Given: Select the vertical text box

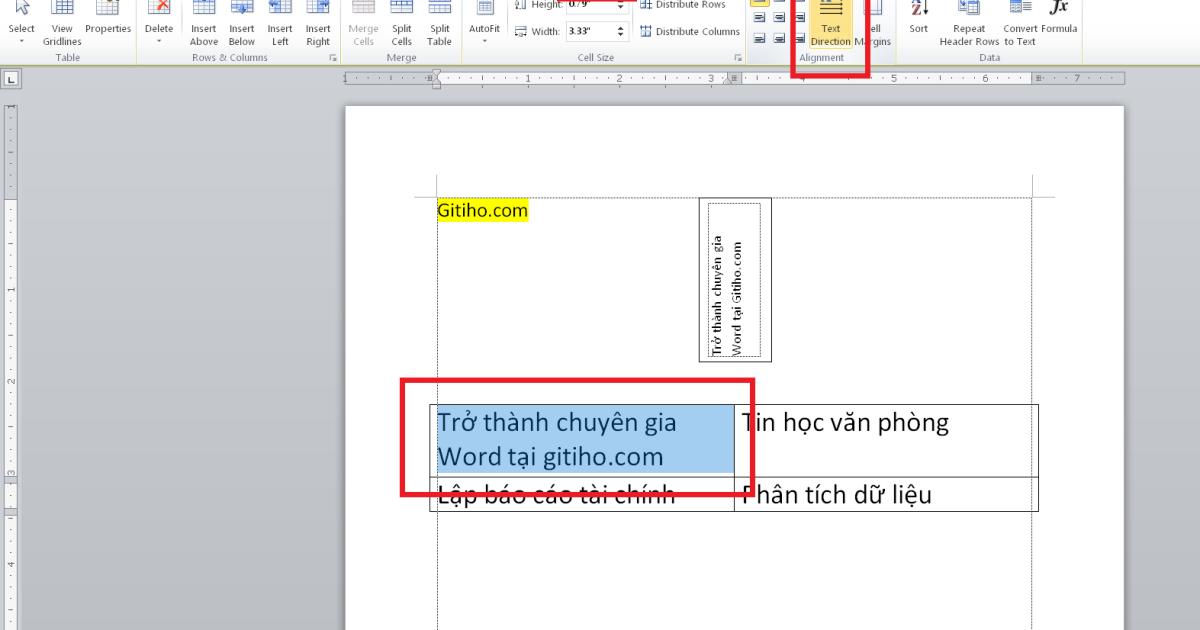Looking at the screenshot, I should (735, 280).
